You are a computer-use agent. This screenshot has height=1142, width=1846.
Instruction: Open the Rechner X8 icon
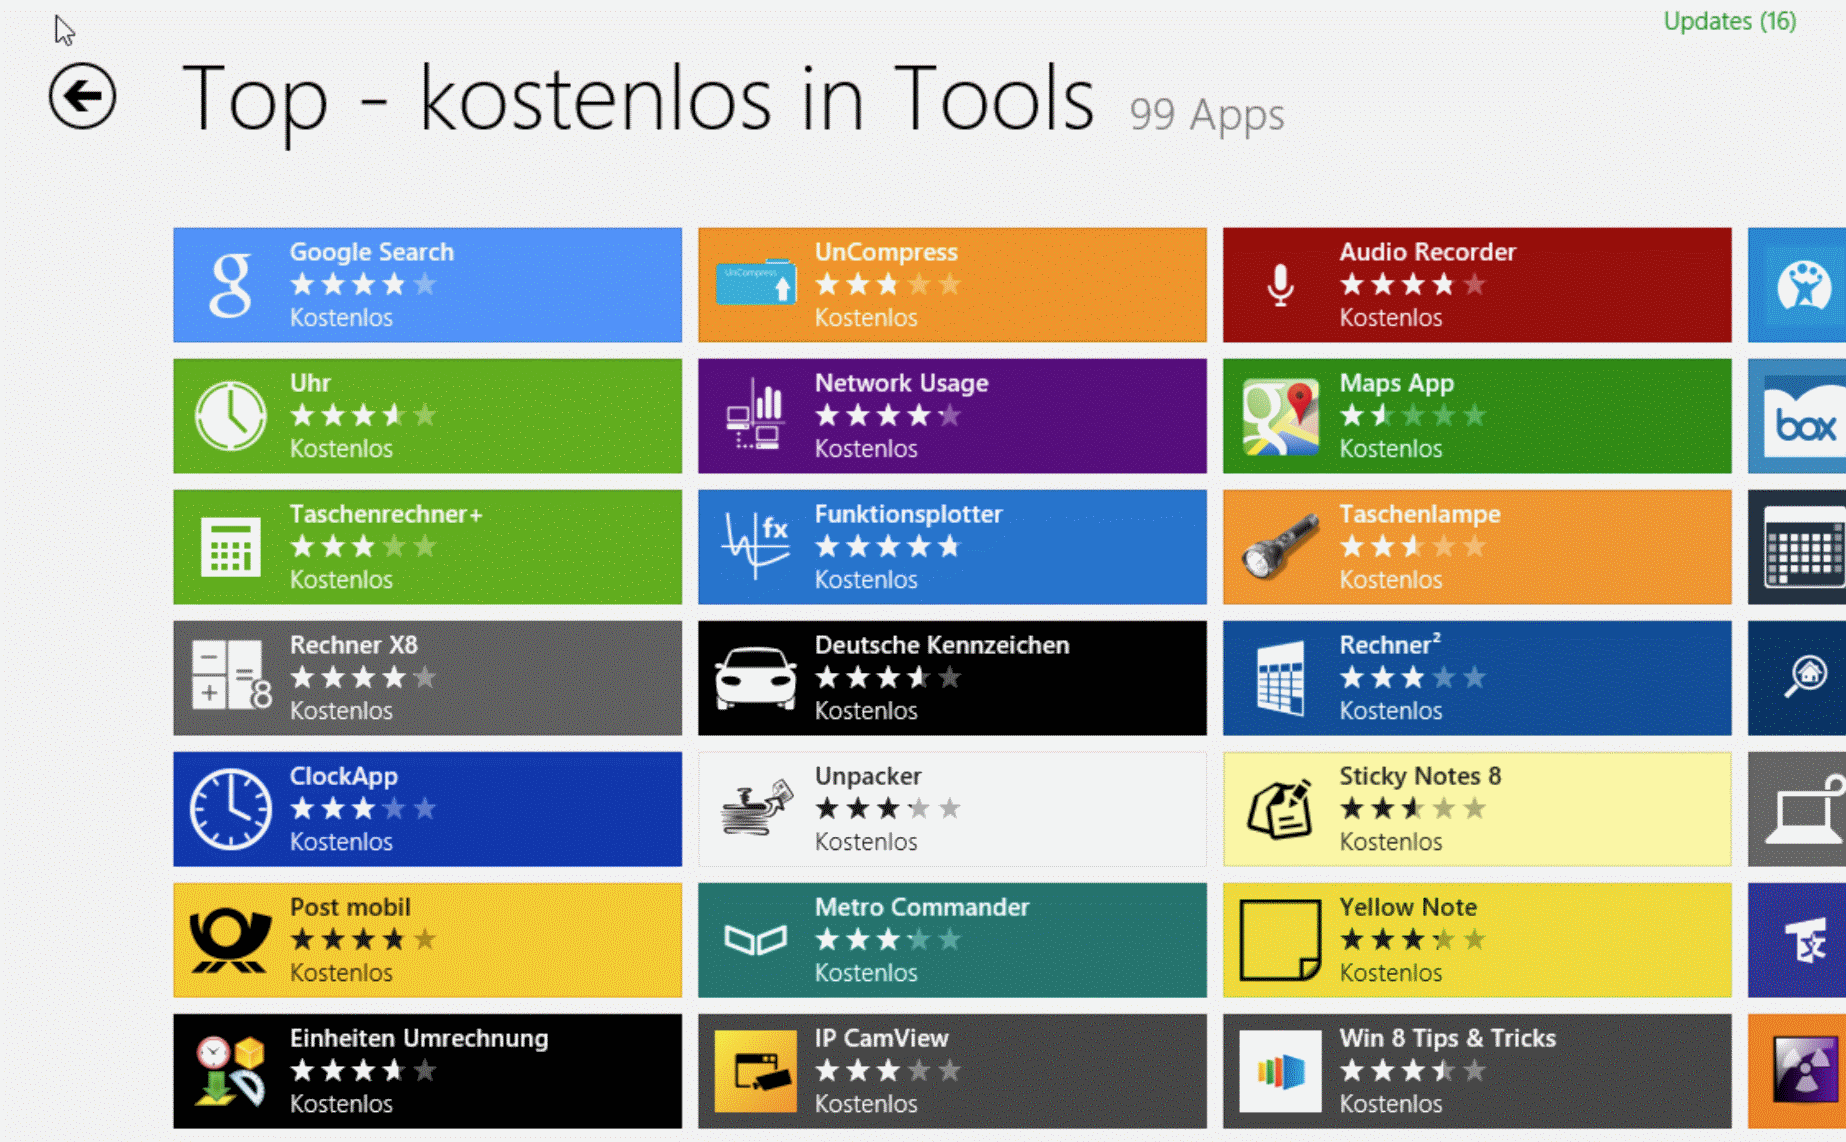(x=231, y=678)
